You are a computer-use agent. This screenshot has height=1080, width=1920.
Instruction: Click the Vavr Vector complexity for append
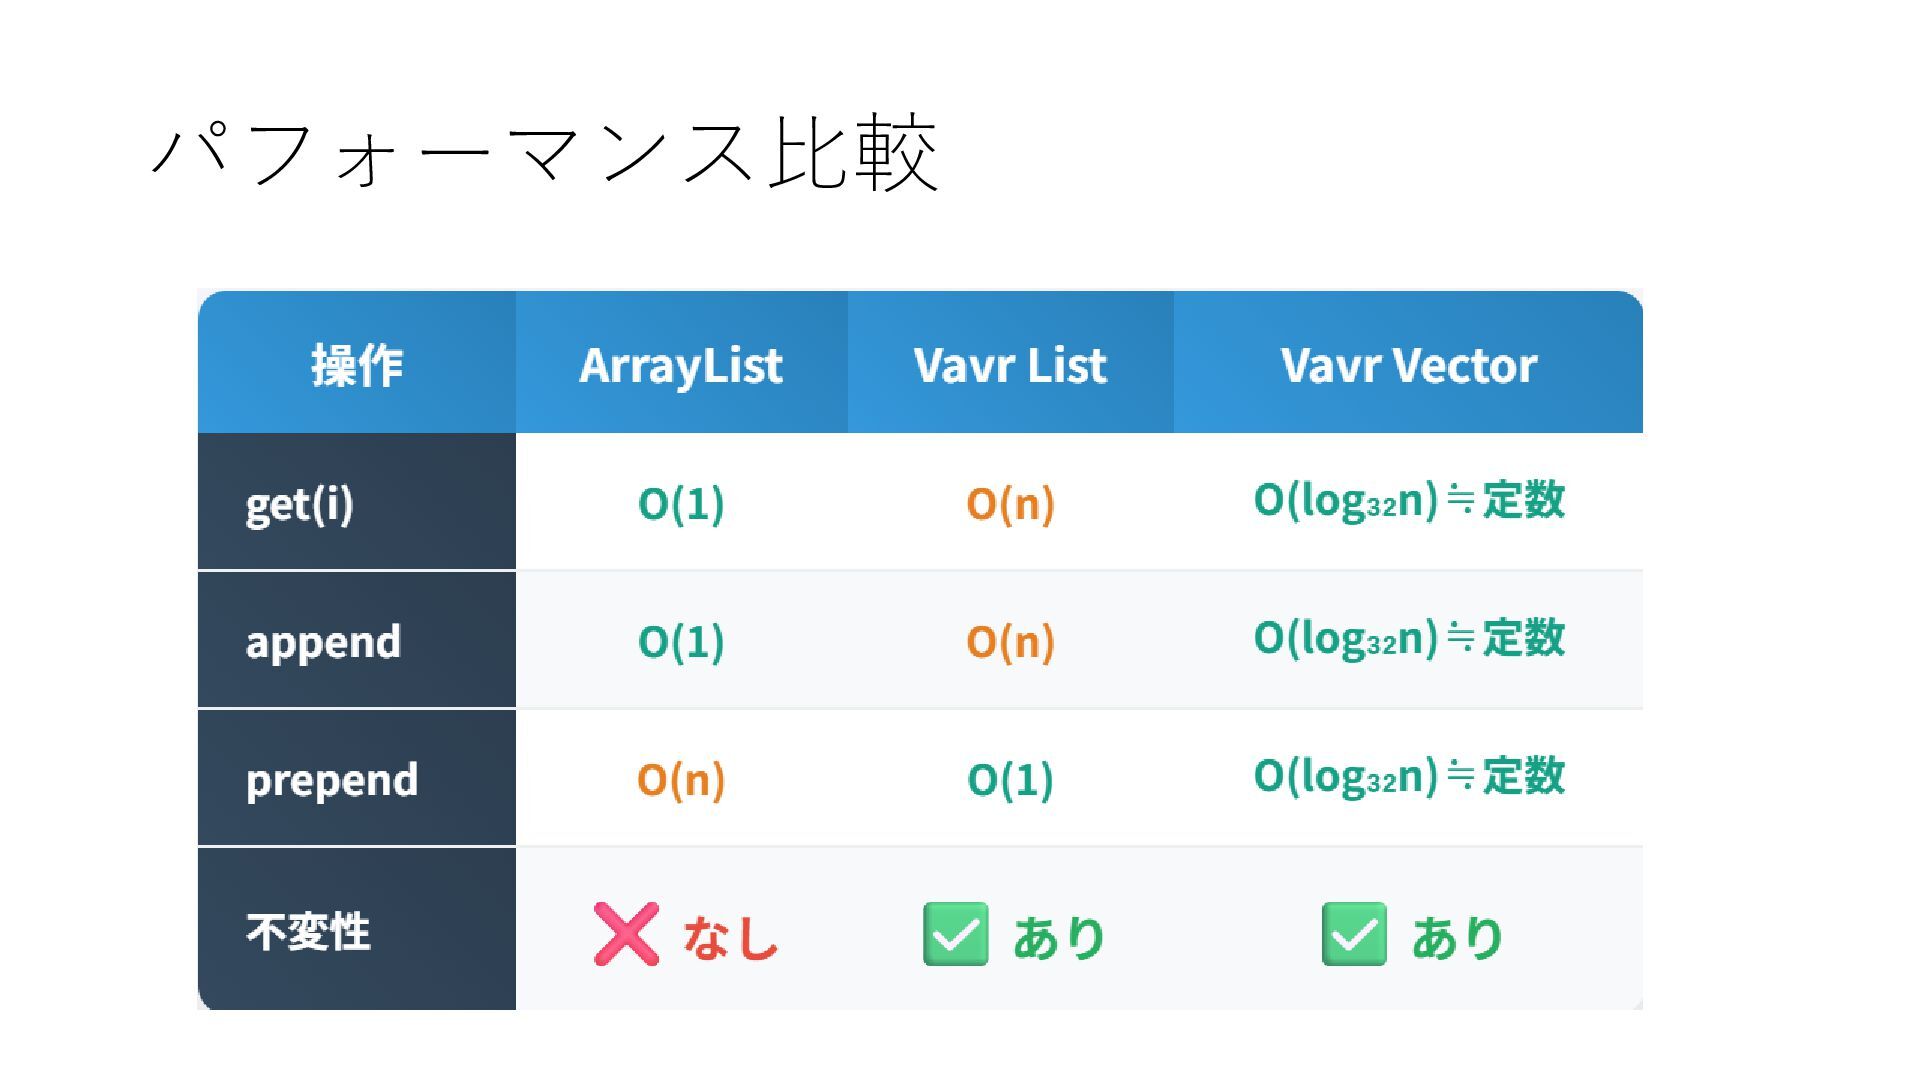pyautogui.click(x=1409, y=639)
